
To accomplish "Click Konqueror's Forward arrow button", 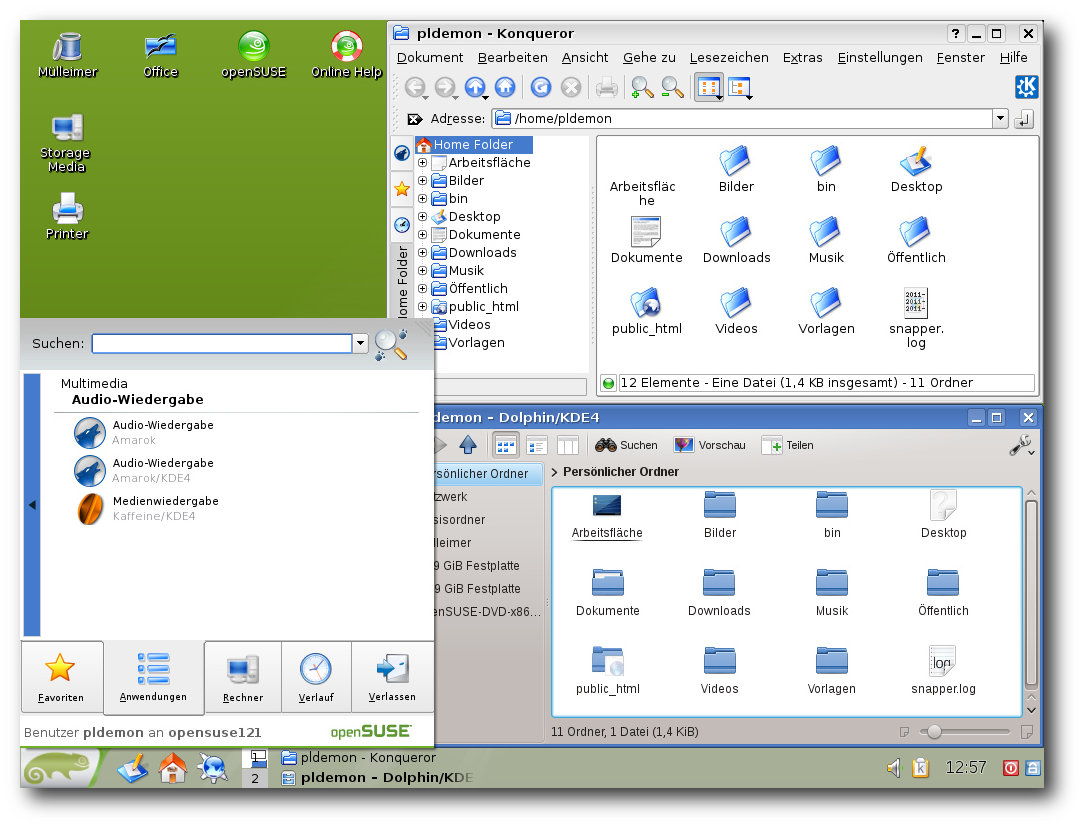I will (445, 87).
